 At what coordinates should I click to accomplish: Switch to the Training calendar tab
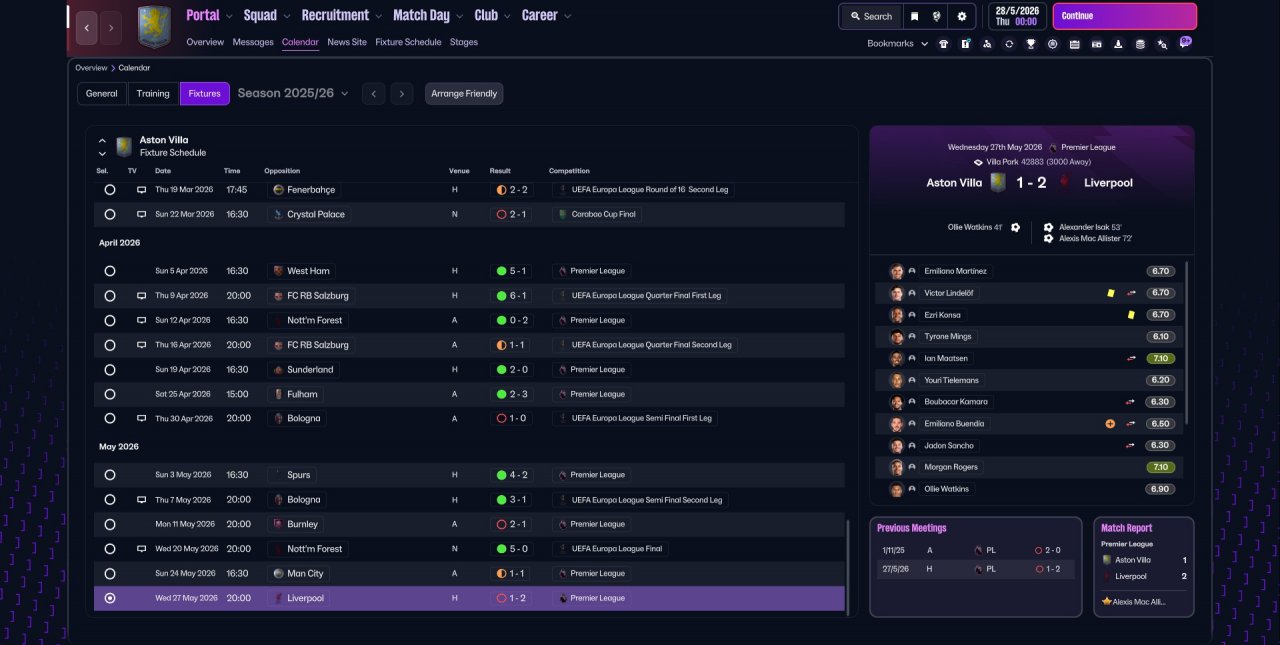[x=153, y=94]
